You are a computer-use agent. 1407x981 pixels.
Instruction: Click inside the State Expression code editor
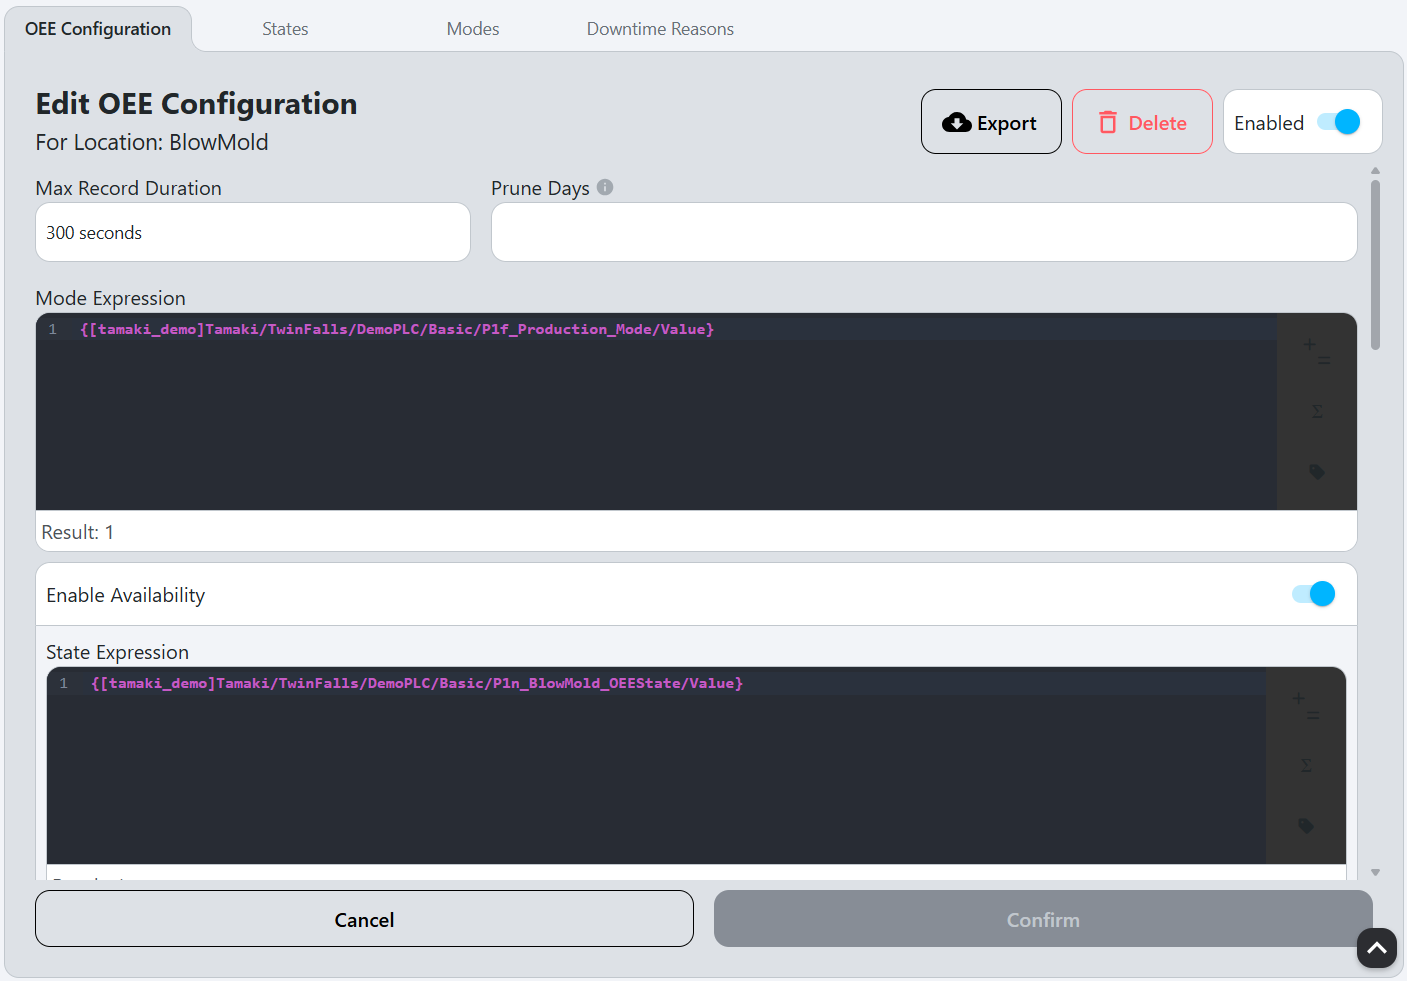pyautogui.click(x=656, y=766)
